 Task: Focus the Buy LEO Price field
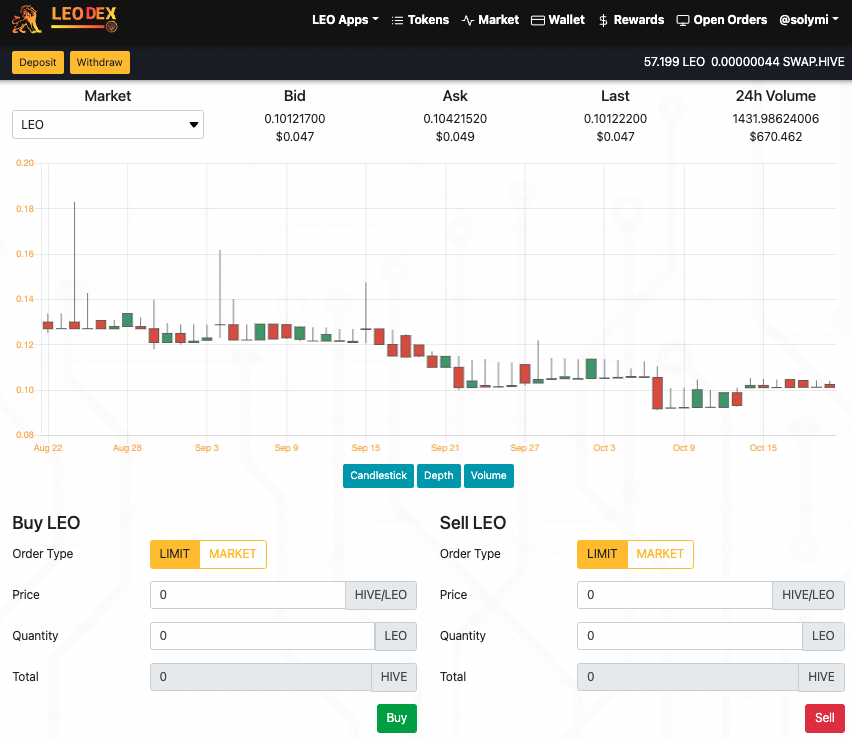(x=248, y=595)
